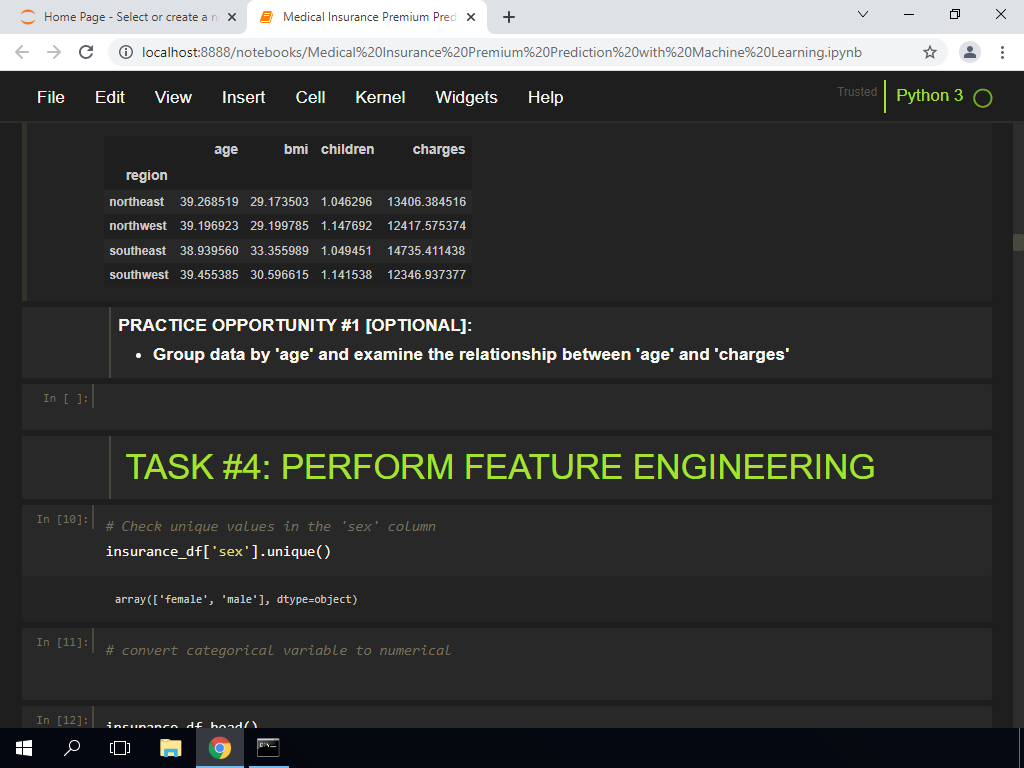Select the Medical Insurance Premium notebook tab

click(366, 17)
